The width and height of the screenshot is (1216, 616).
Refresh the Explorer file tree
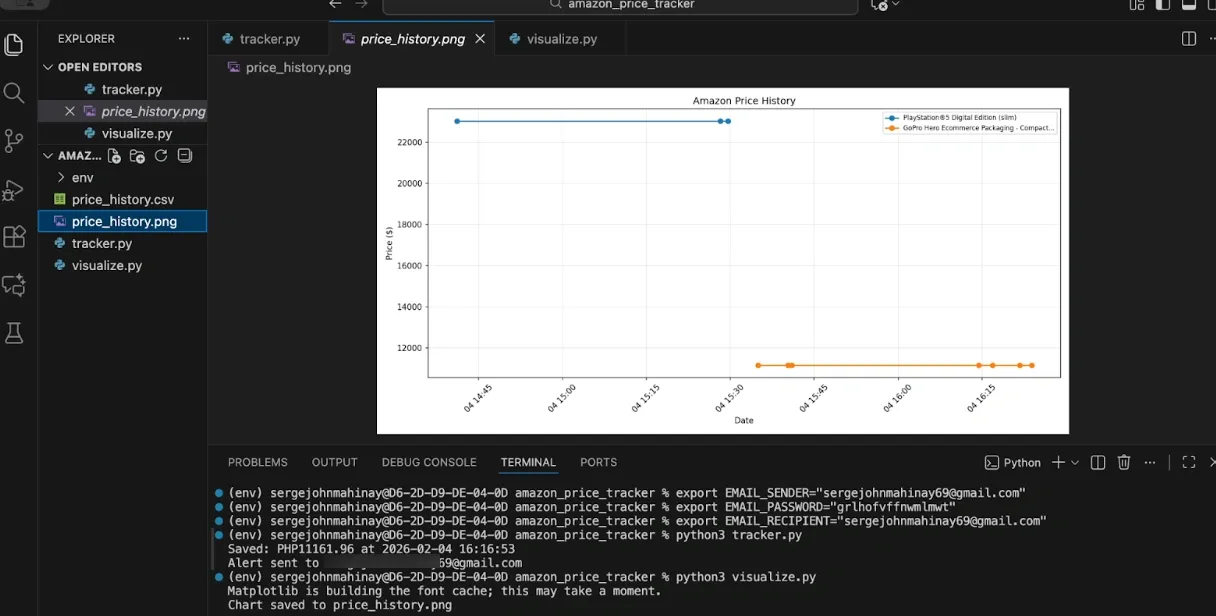coord(160,156)
